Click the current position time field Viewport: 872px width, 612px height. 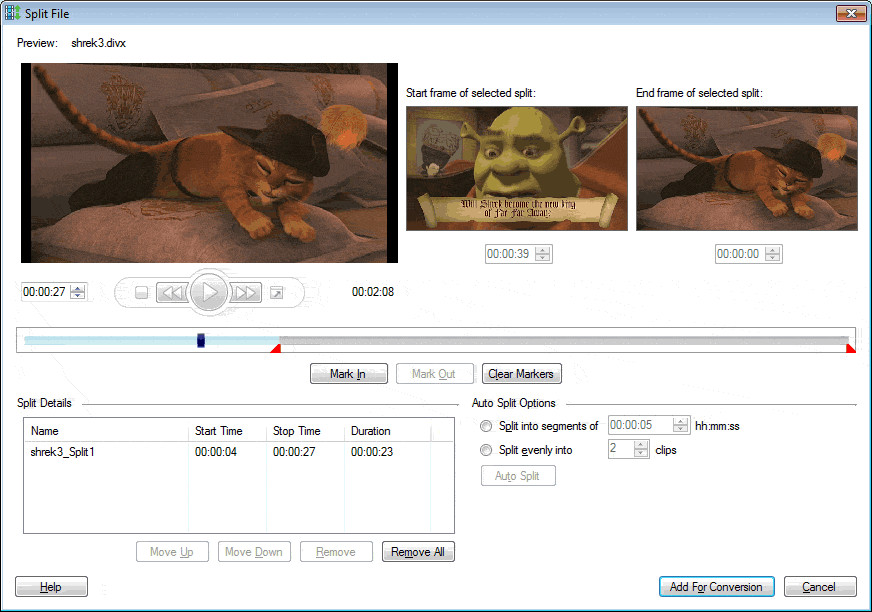pyautogui.click(x=46, y=292)
